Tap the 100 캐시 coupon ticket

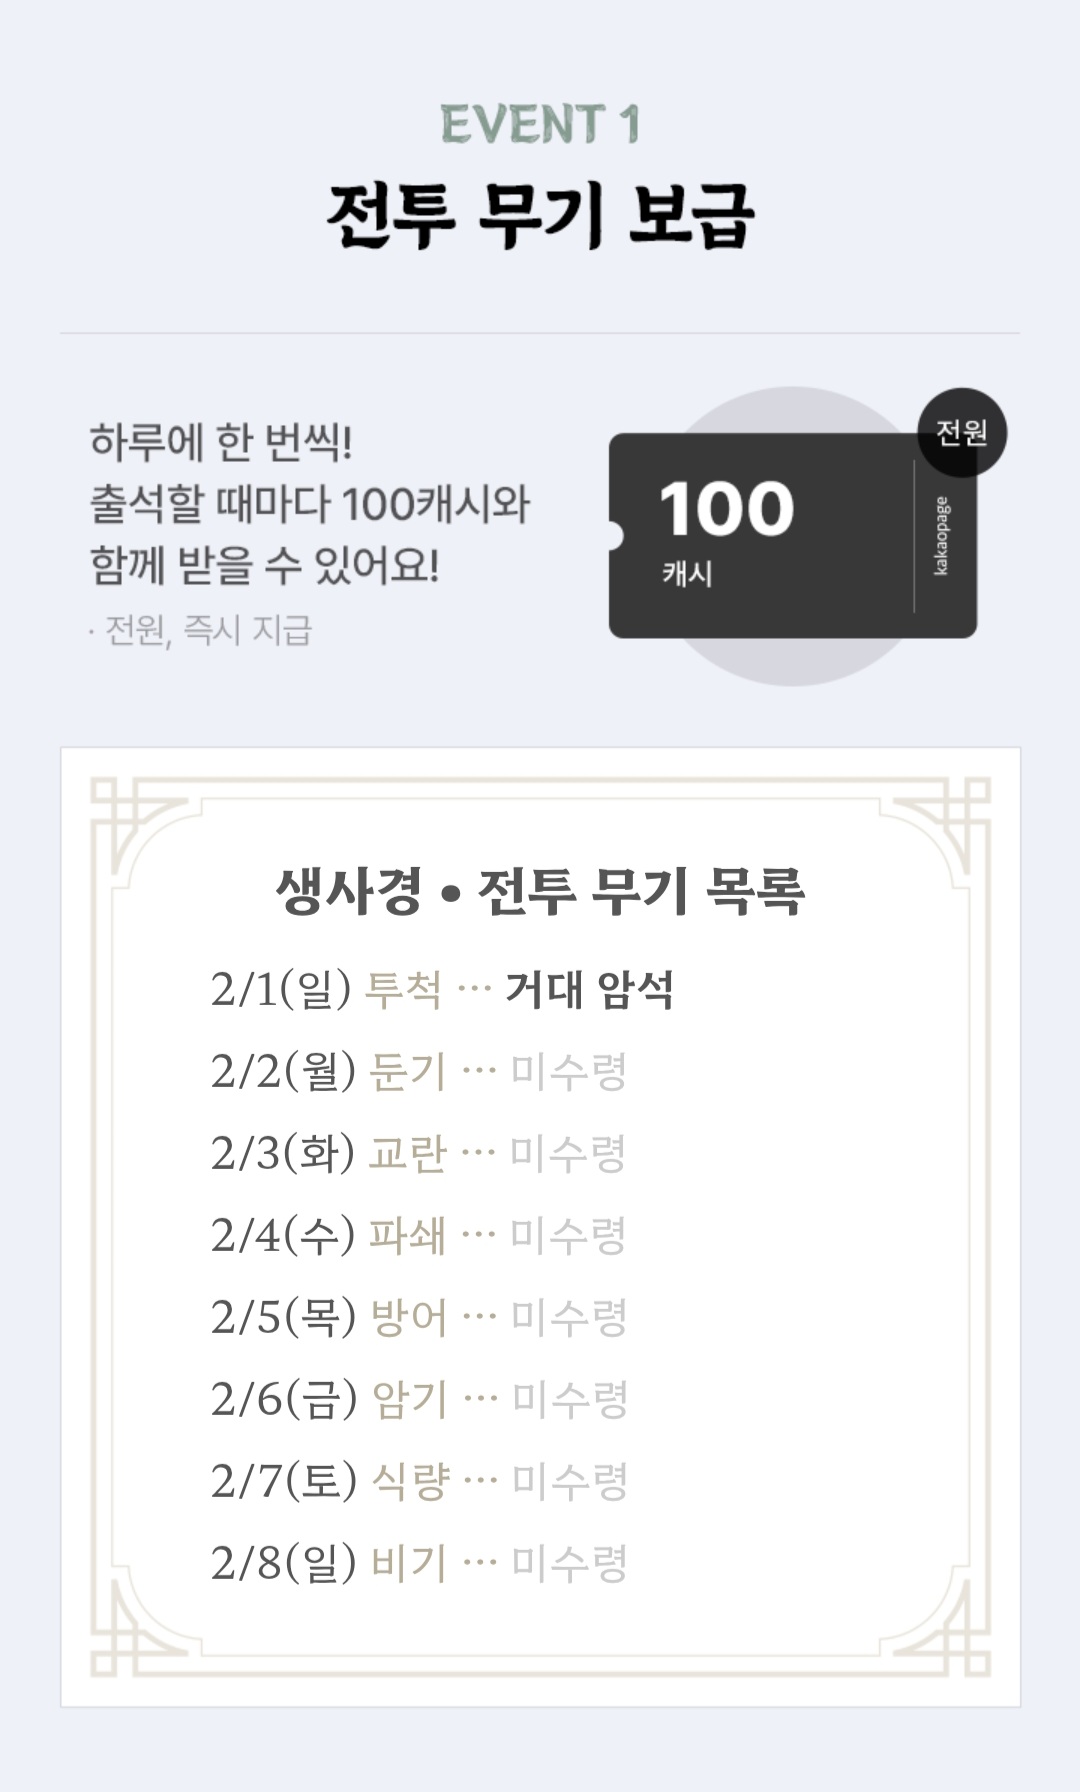coord(760,535)
